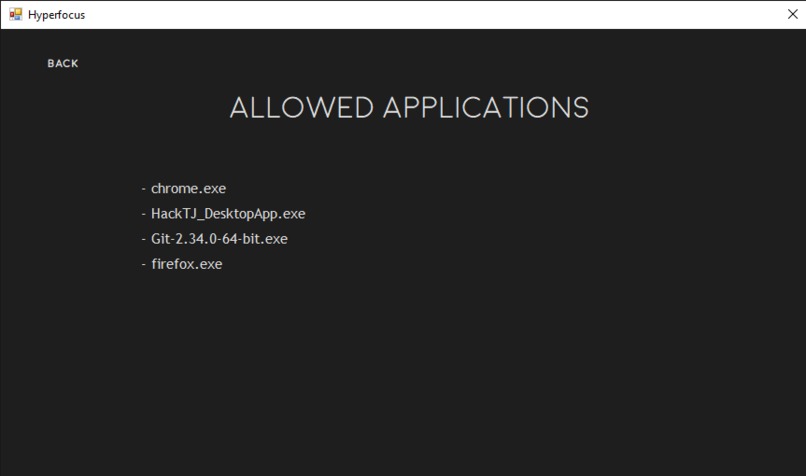The height and width of the screenshot is (476, 806).
Task: Click the ALLOWED APPLICATIONS heading
Action: (409, 108)
